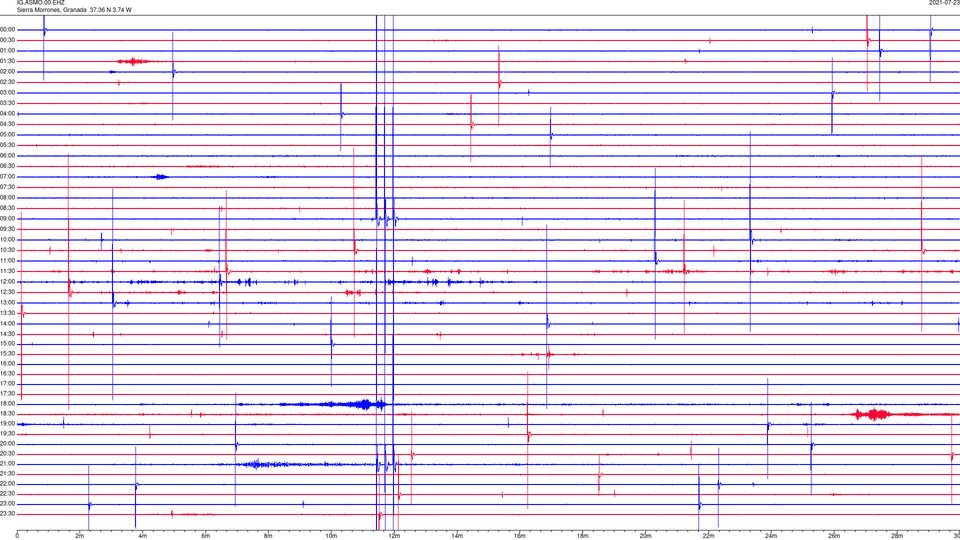The image size is (960, 540).
Task: Select the 03:30 trace time label
Action: [x=8, y=103]
